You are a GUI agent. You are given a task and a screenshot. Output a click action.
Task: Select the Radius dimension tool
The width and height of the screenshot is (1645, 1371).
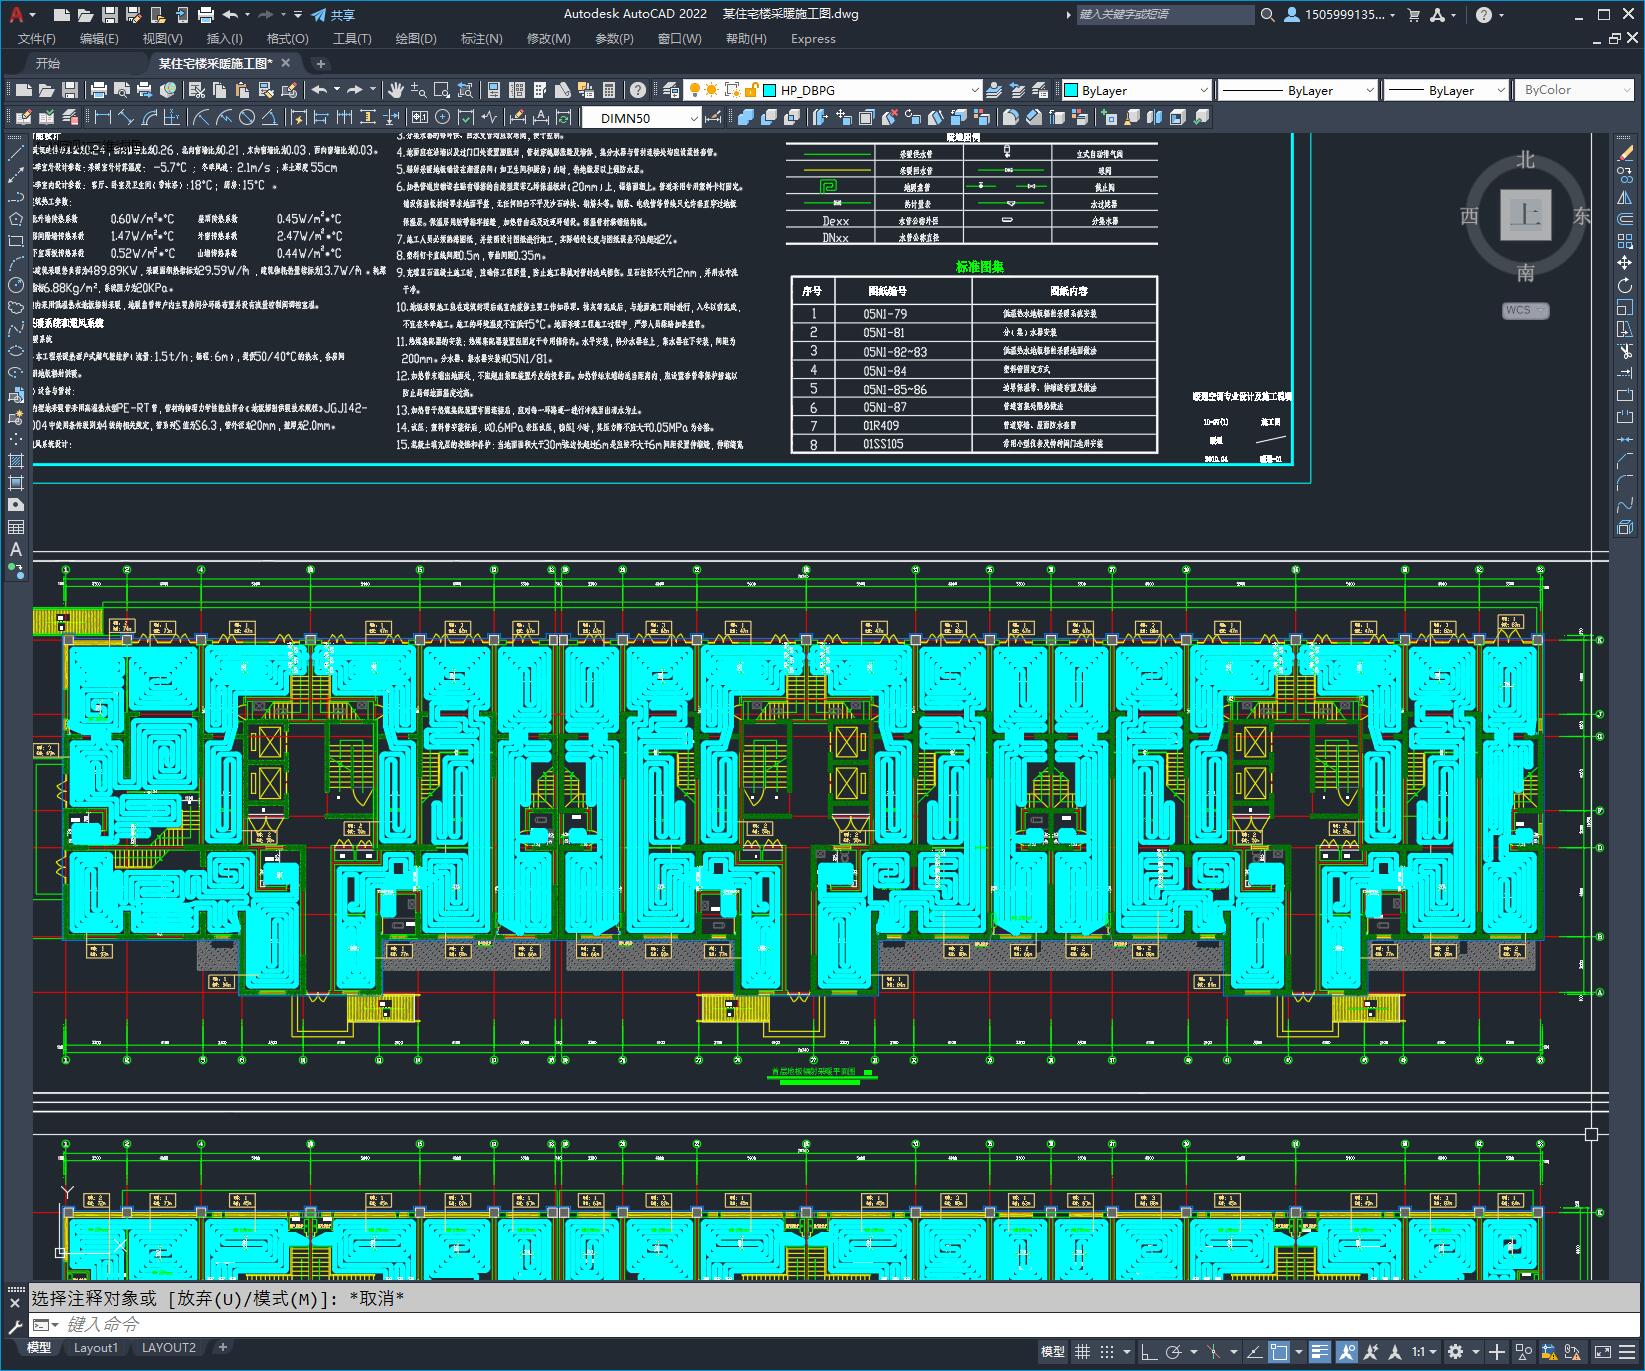click(x=201, y=118)
